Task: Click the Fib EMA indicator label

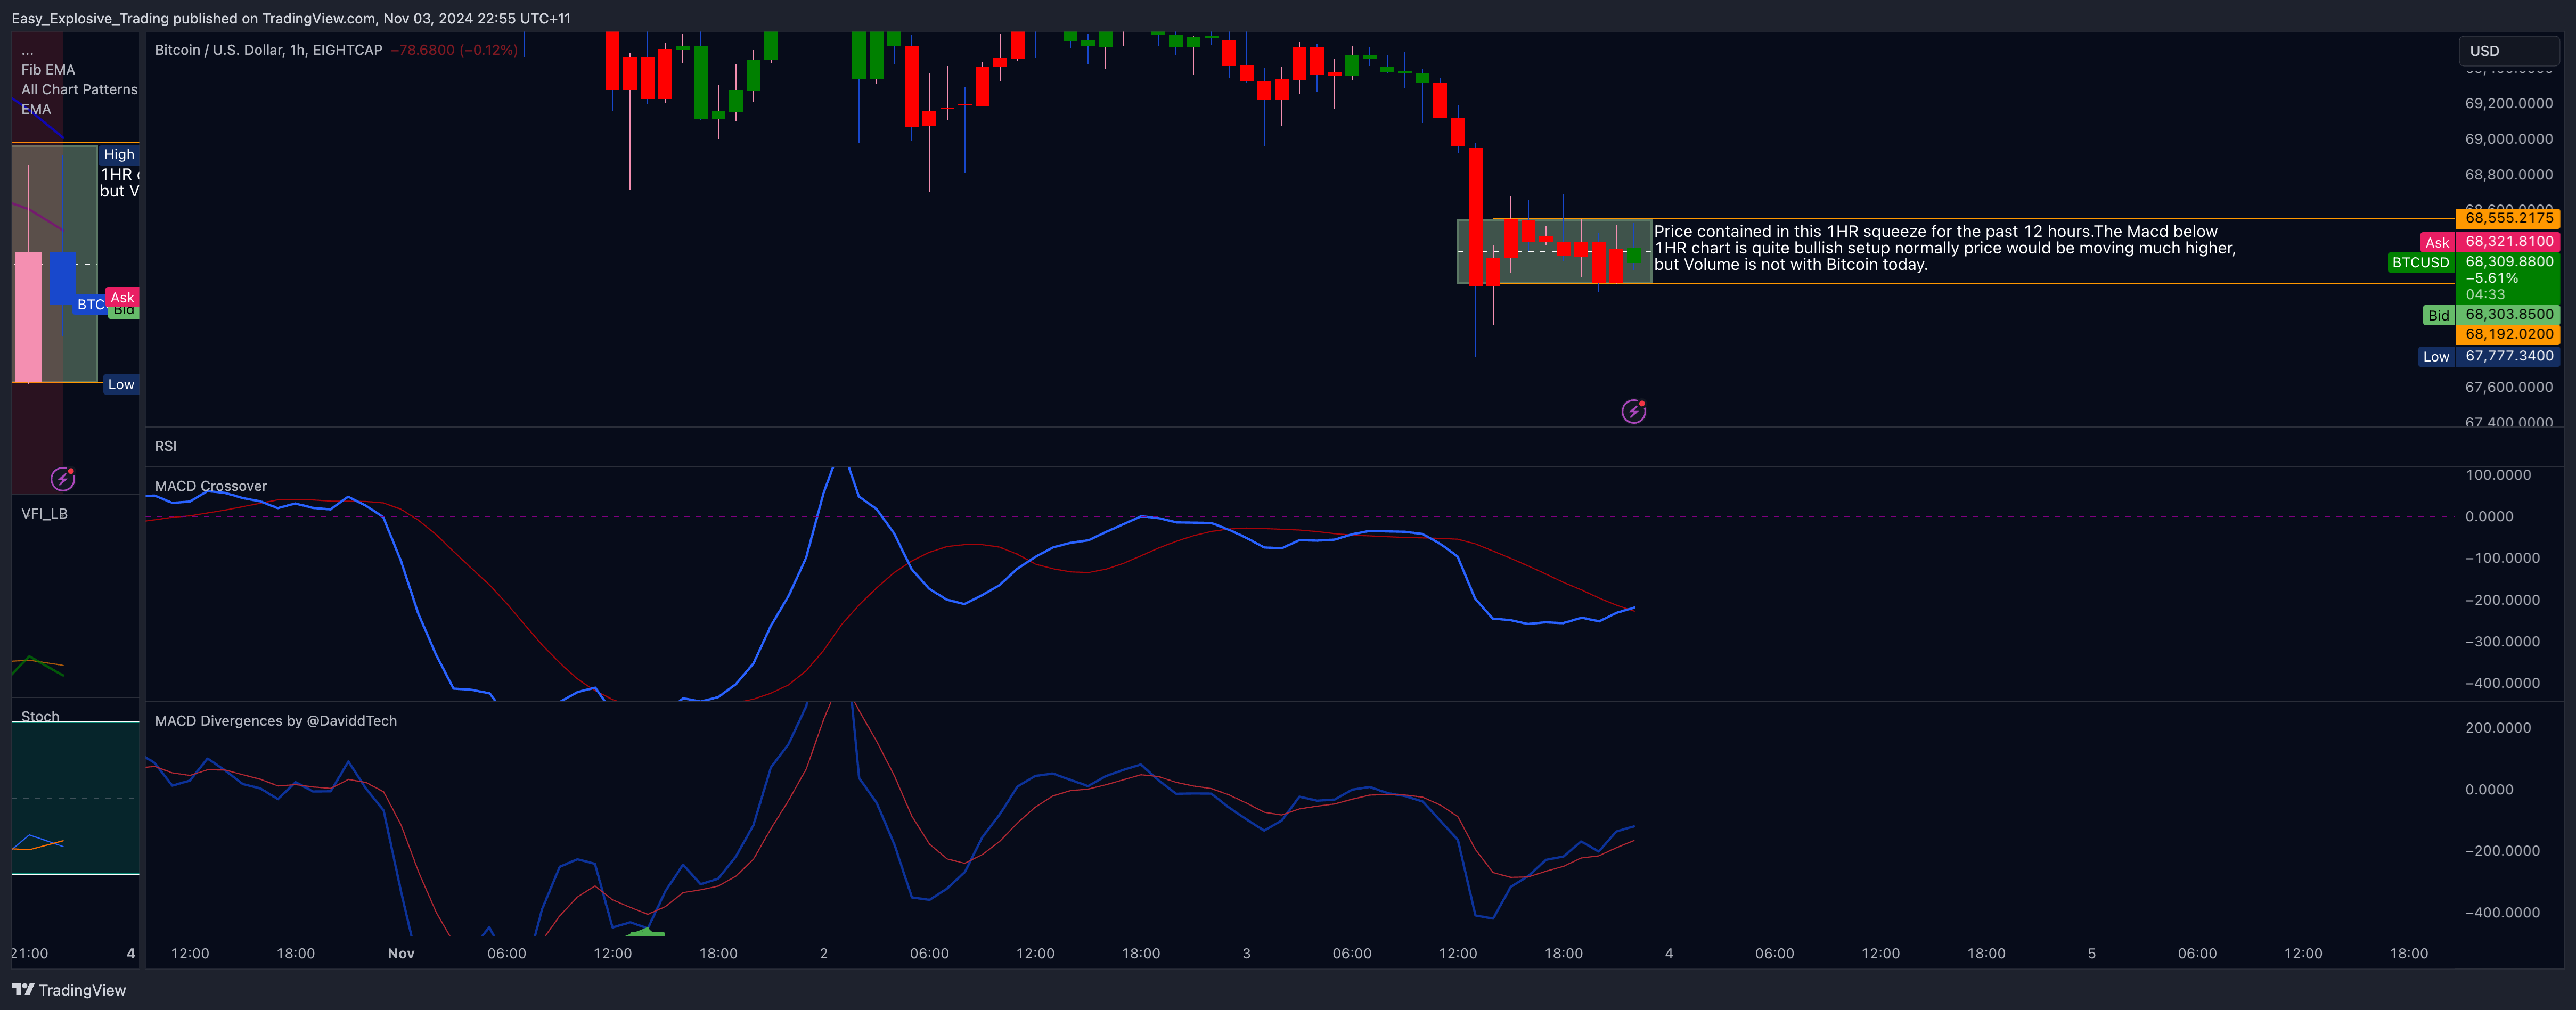Action: pos(48,70)
